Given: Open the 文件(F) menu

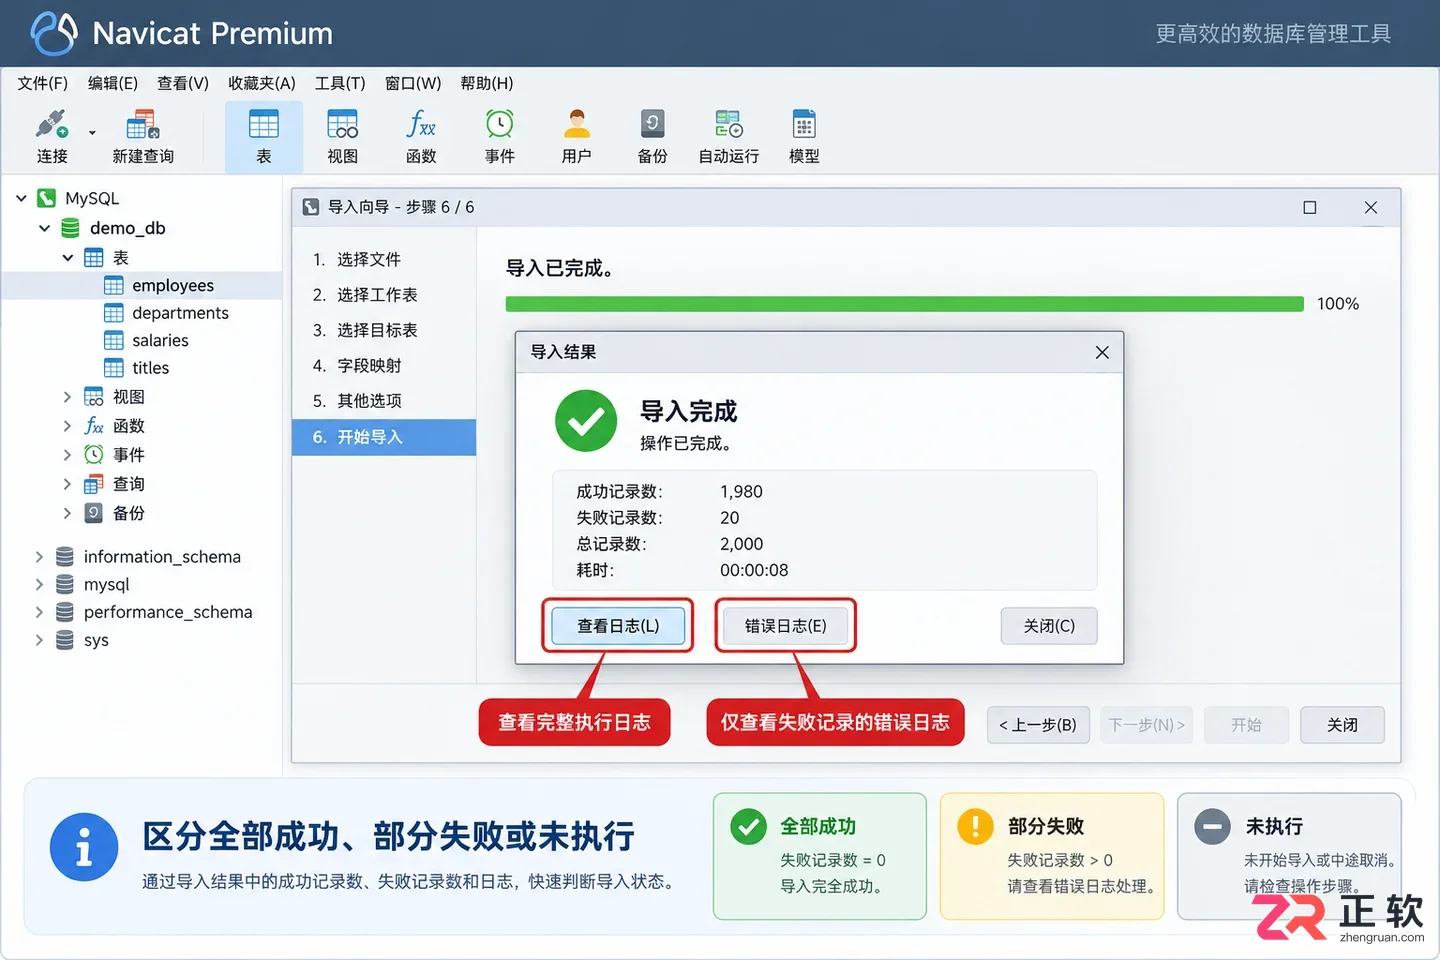Looking at the screenshot, I should pyautogui.click(x=43, y=83).
